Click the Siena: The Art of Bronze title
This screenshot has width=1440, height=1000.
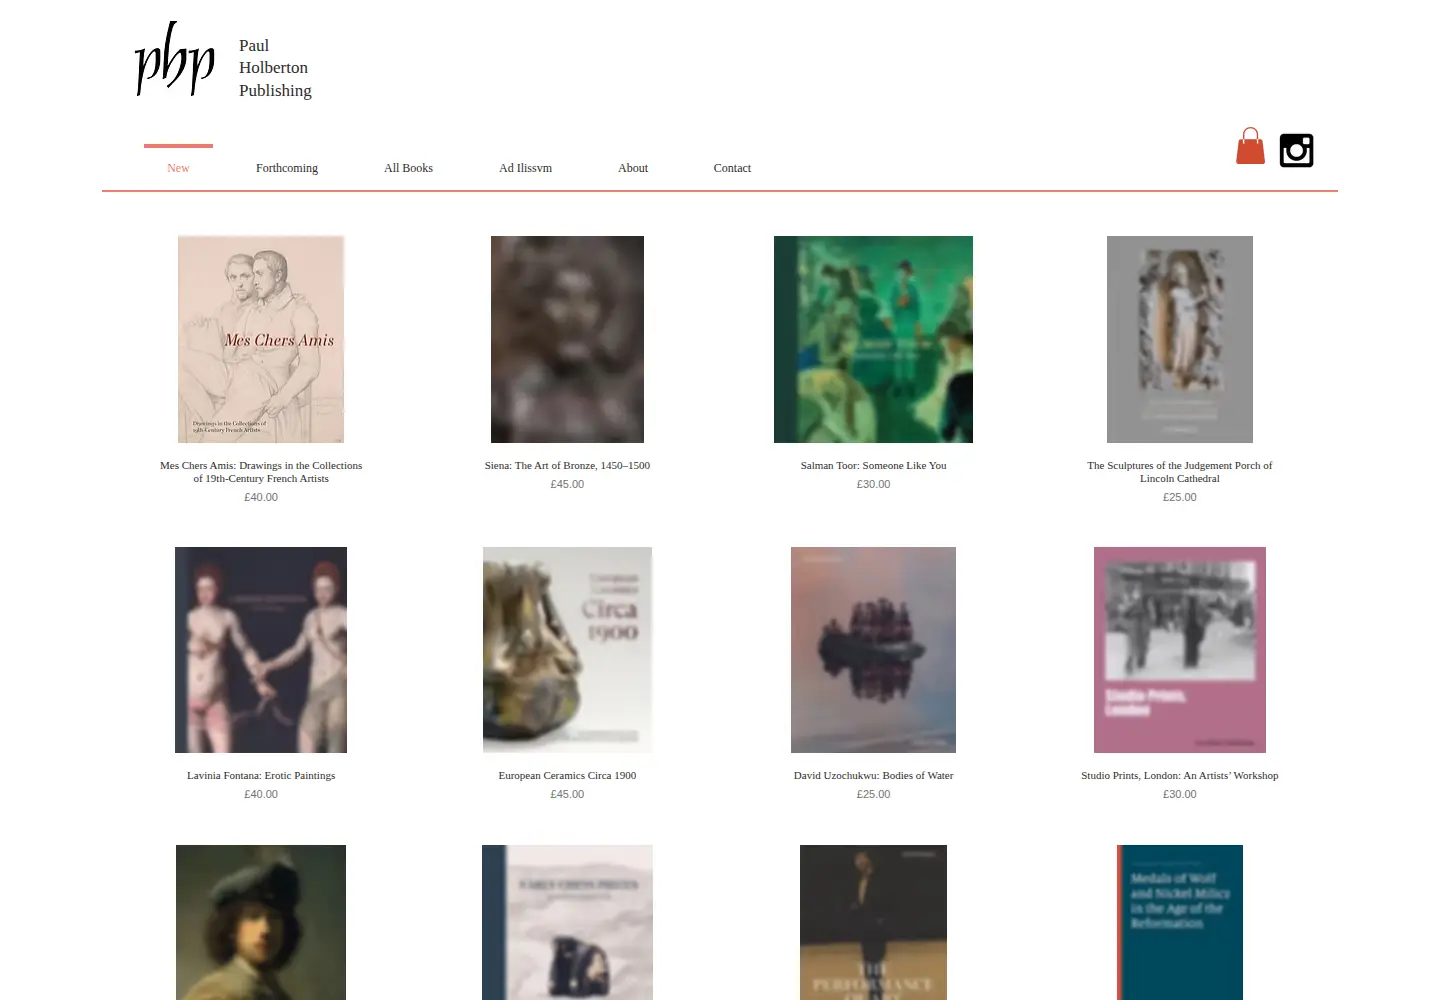567,465
